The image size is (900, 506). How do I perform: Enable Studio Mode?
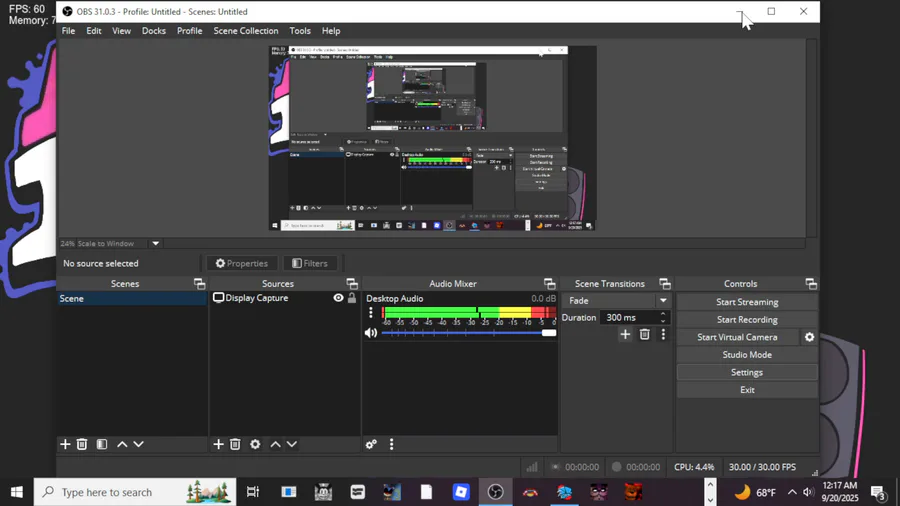[x=747, y=355]
